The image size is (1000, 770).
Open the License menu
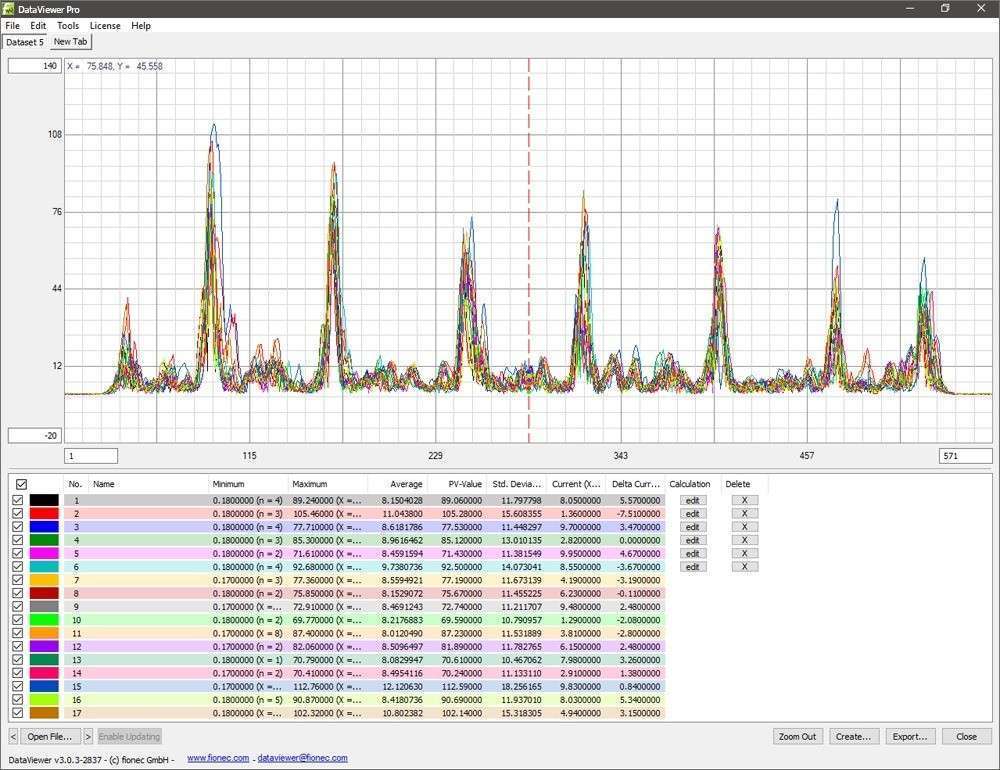105,26
